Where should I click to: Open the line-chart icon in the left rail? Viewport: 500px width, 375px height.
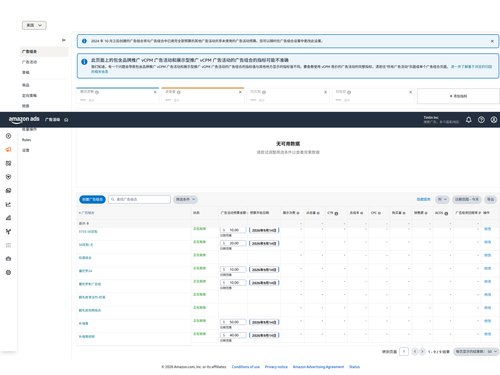[8, 204]
